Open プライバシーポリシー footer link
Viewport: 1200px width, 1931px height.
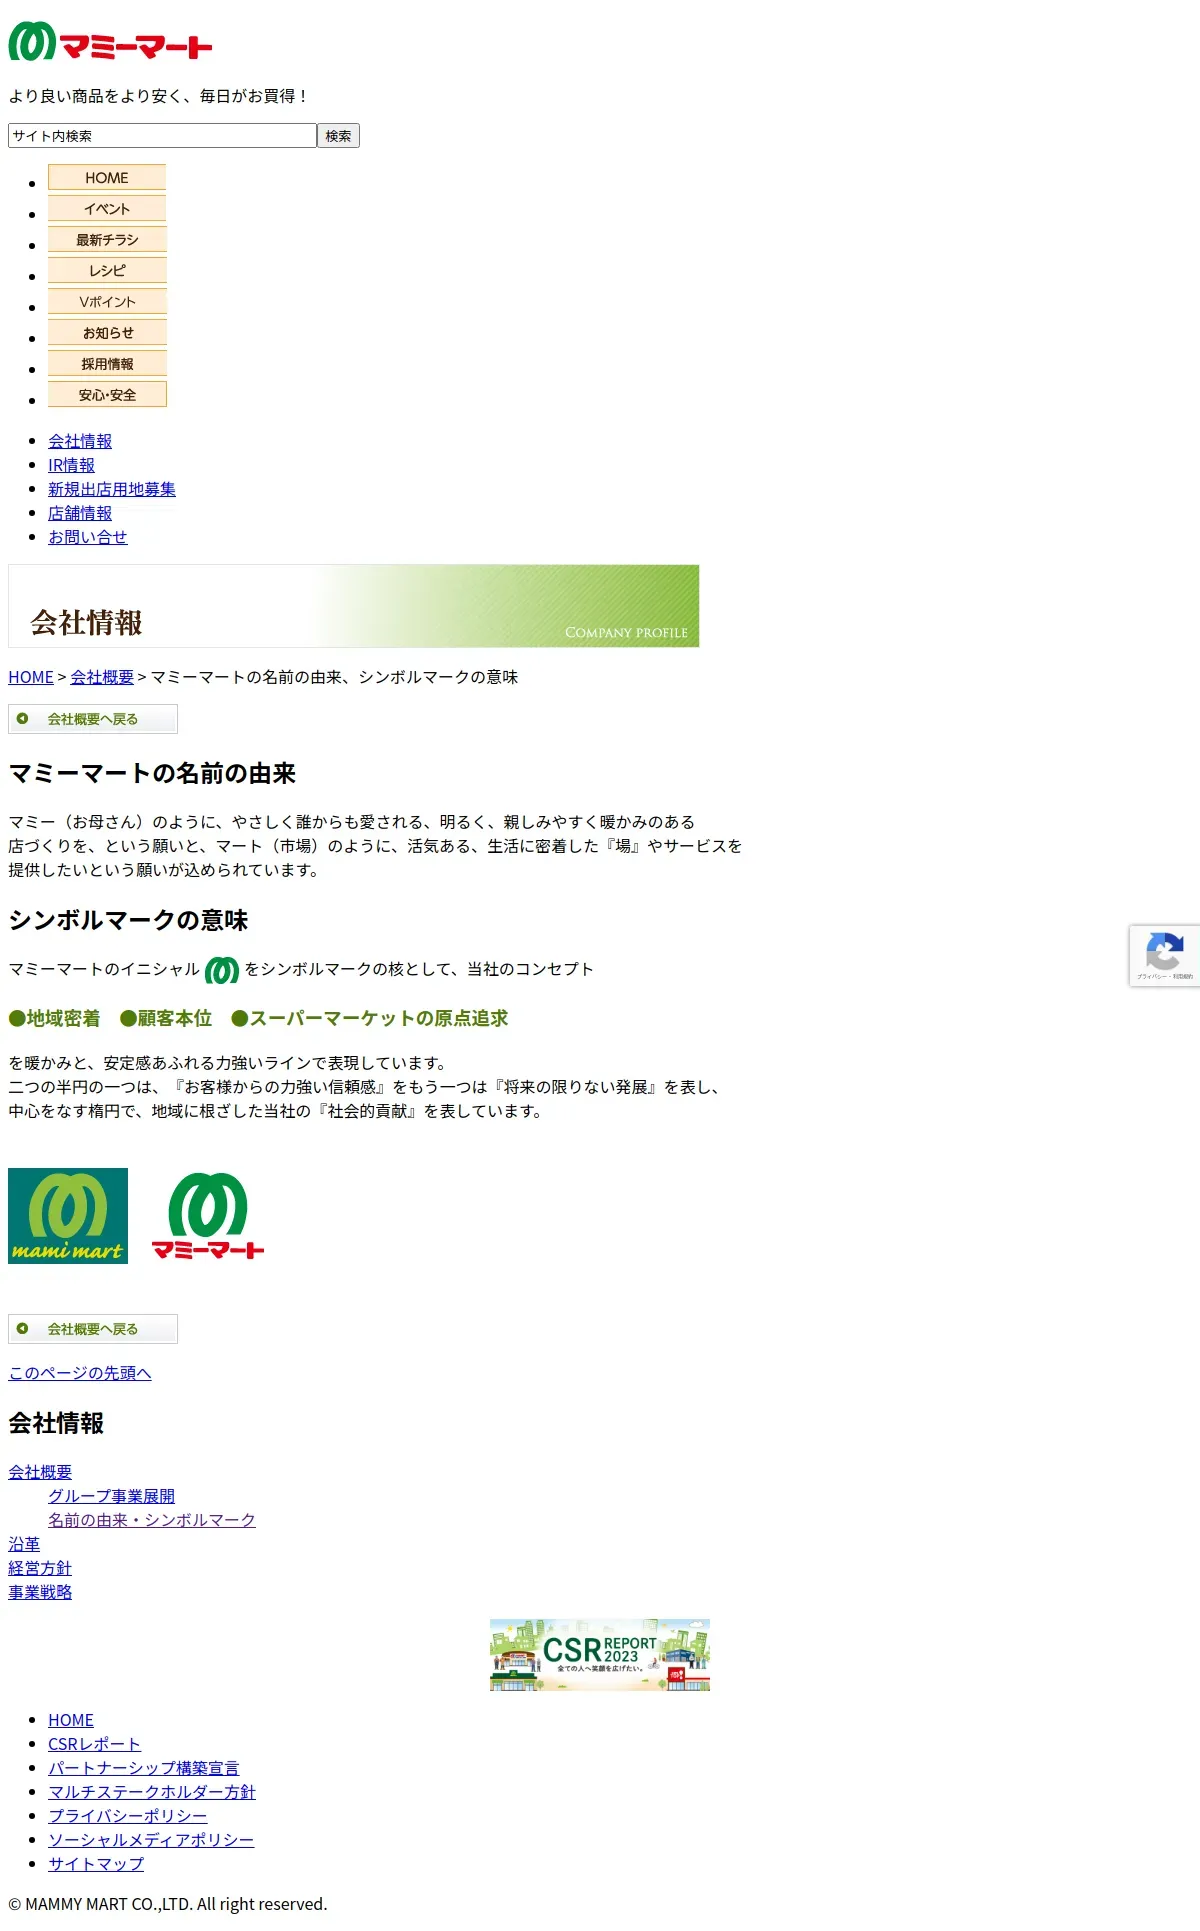click(x=128, y=1816)
